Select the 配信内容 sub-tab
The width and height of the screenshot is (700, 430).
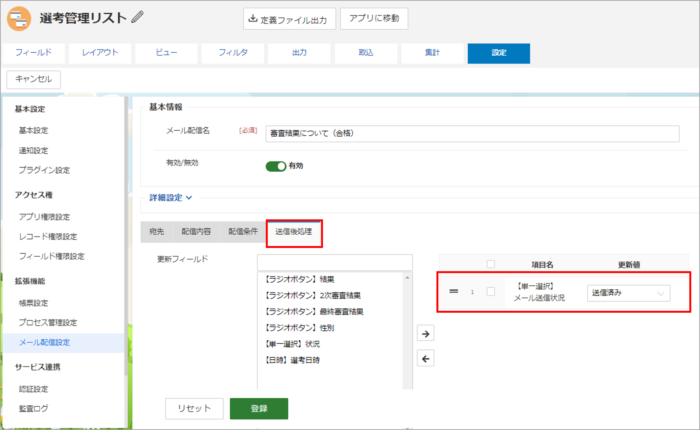pos(196,232)
